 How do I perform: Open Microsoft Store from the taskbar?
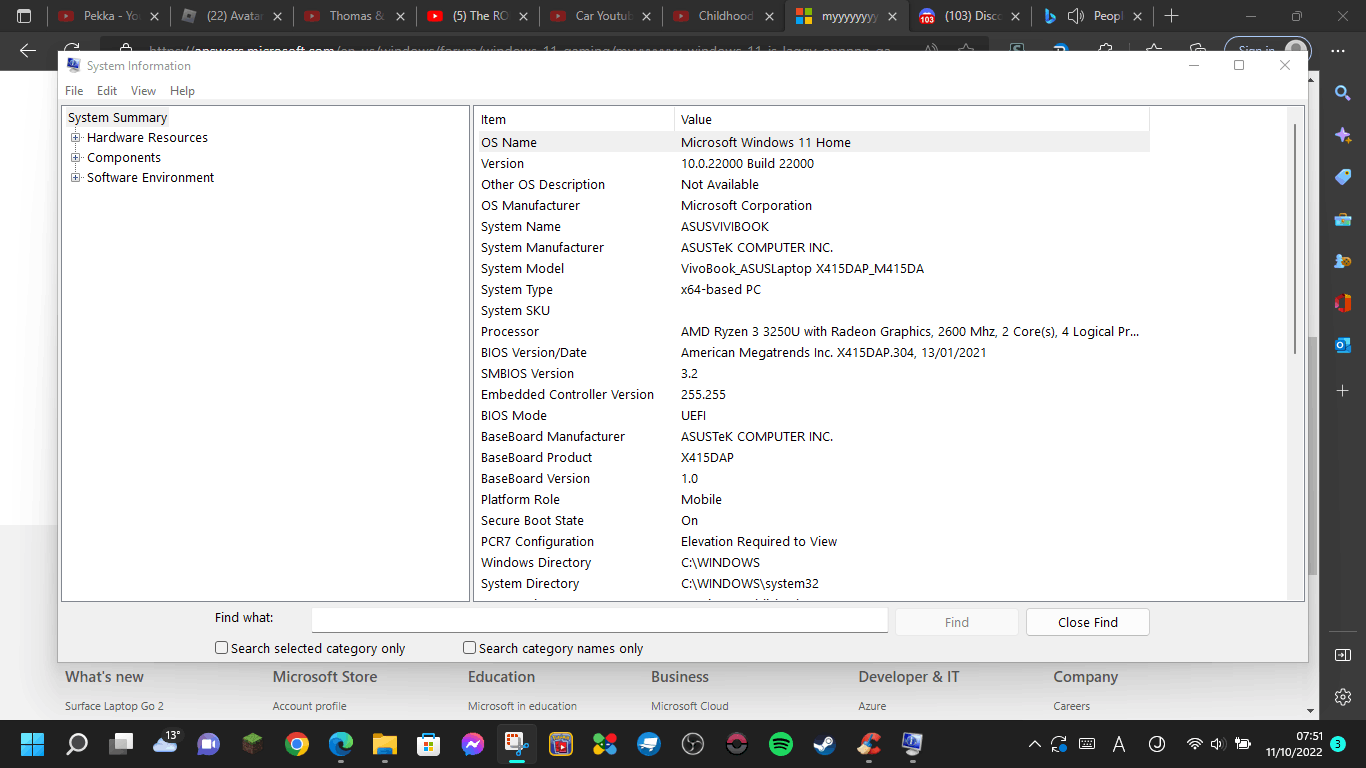(x=429, y=744)
